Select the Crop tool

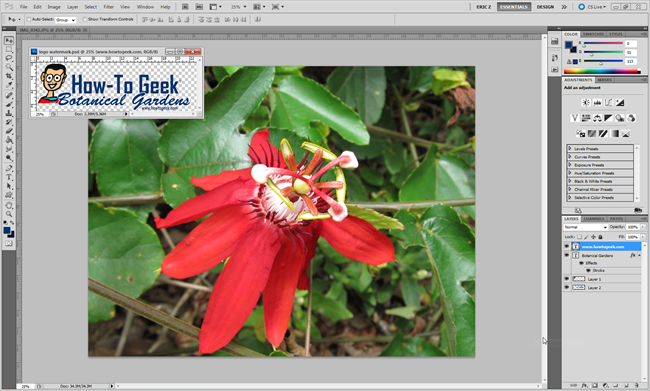coord(9,76)
